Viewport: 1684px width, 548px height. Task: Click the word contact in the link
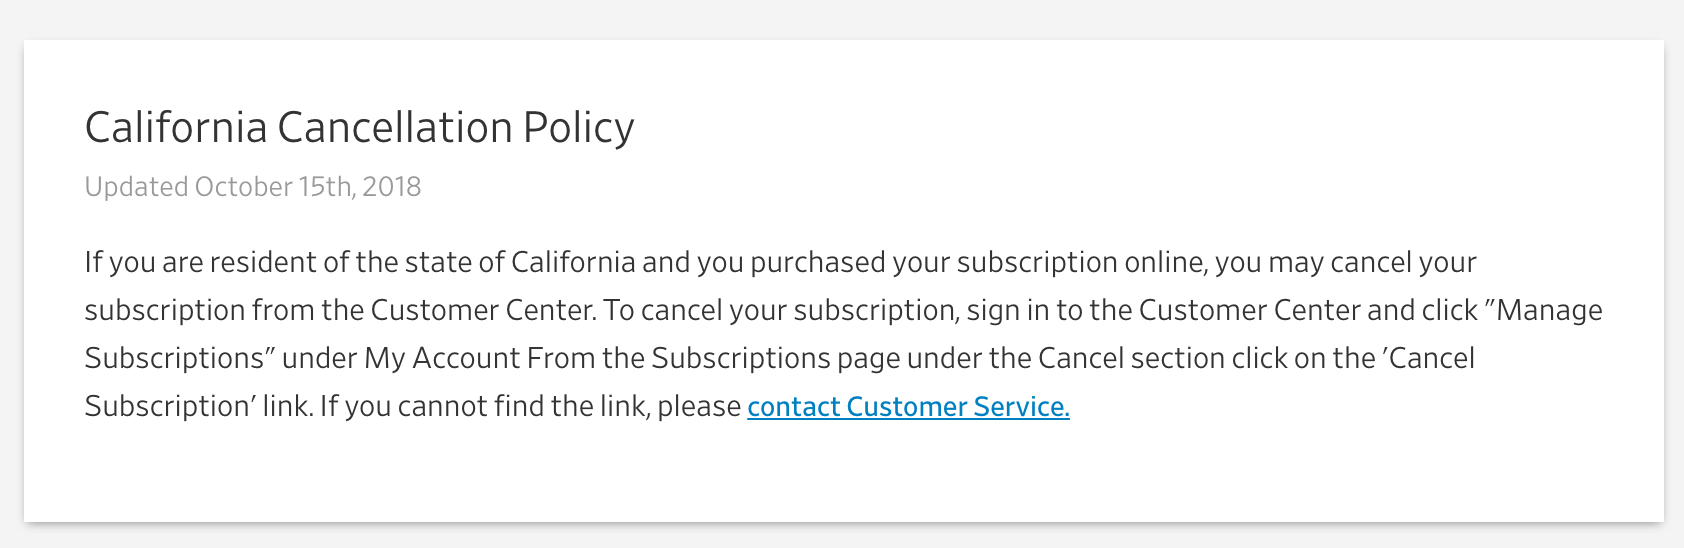(794, 407)
